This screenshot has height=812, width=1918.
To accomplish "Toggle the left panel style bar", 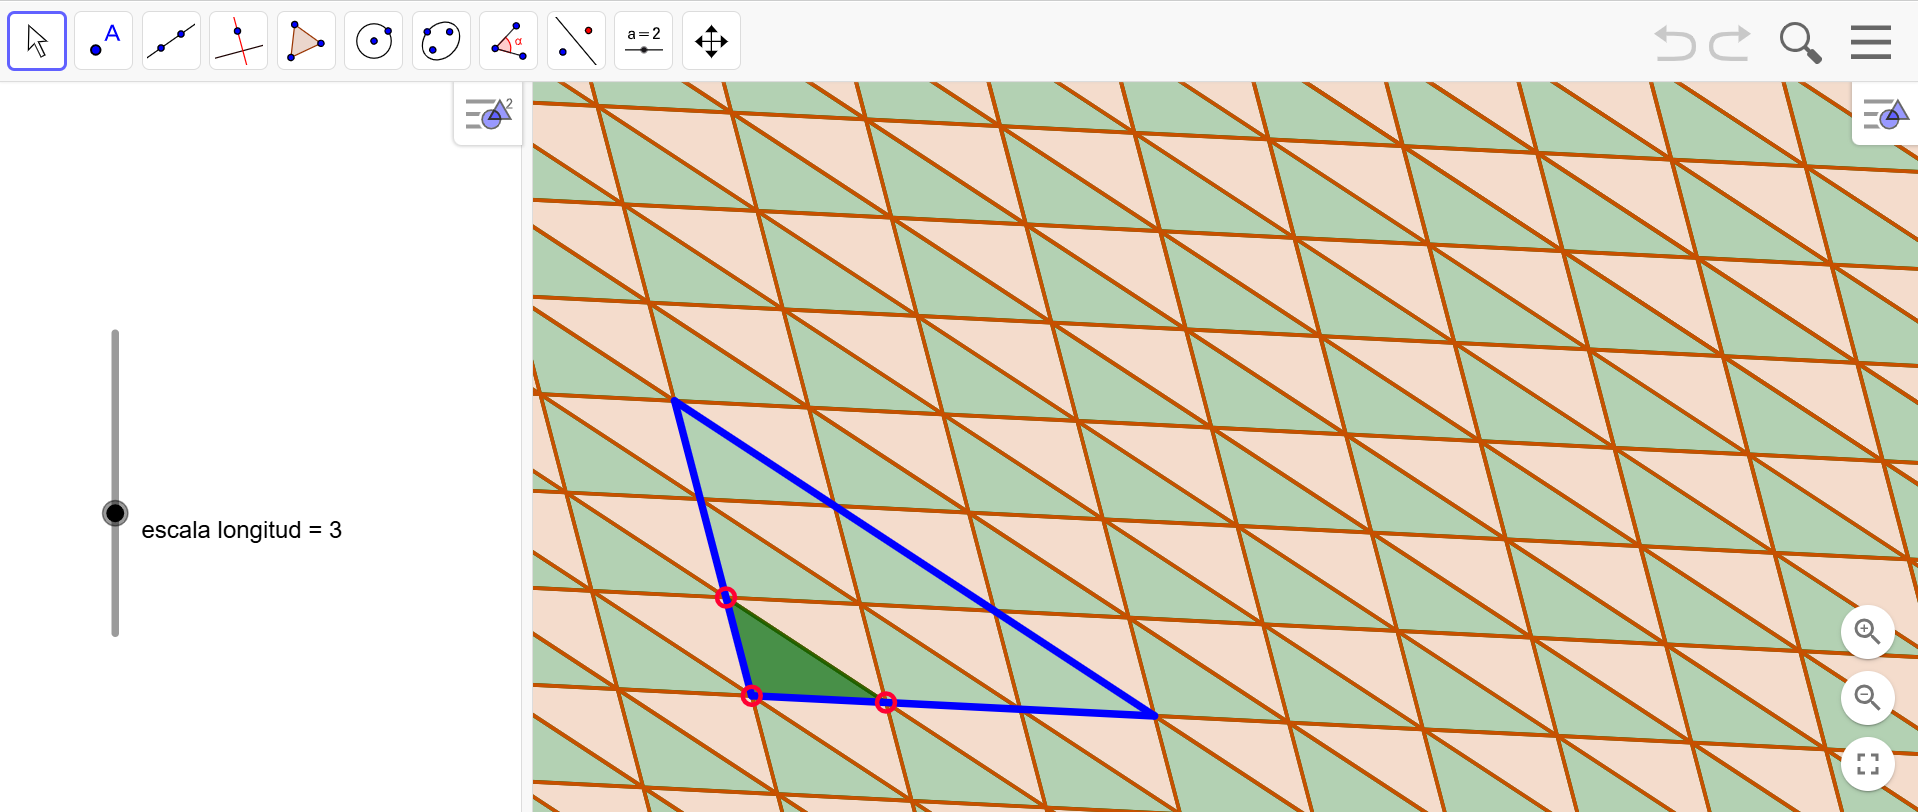I will click(x=488, y=114).
